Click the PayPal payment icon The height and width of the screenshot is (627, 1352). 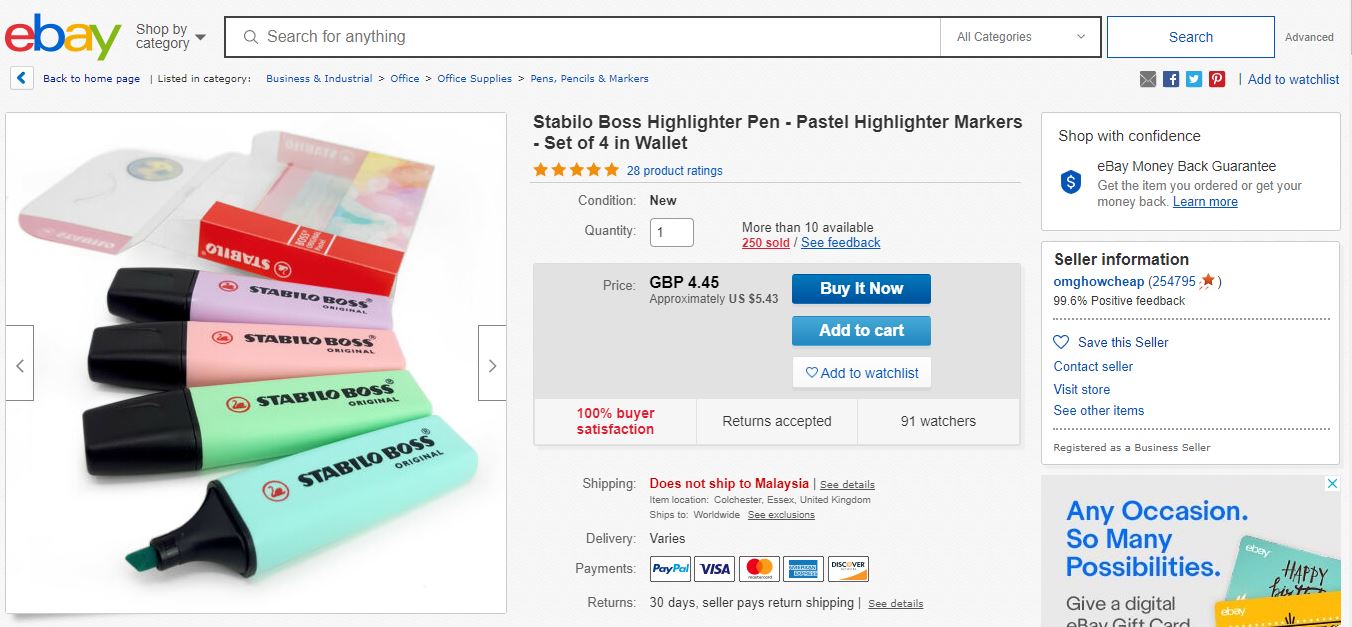tap(670, 569)
